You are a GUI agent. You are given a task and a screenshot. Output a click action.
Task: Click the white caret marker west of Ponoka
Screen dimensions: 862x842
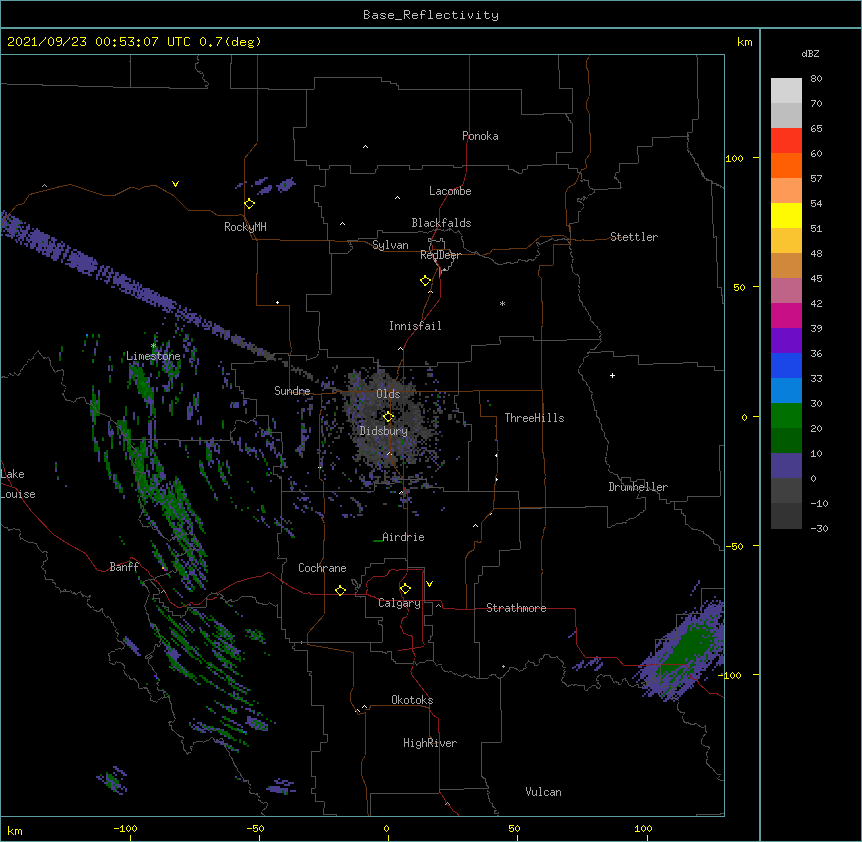366,147
